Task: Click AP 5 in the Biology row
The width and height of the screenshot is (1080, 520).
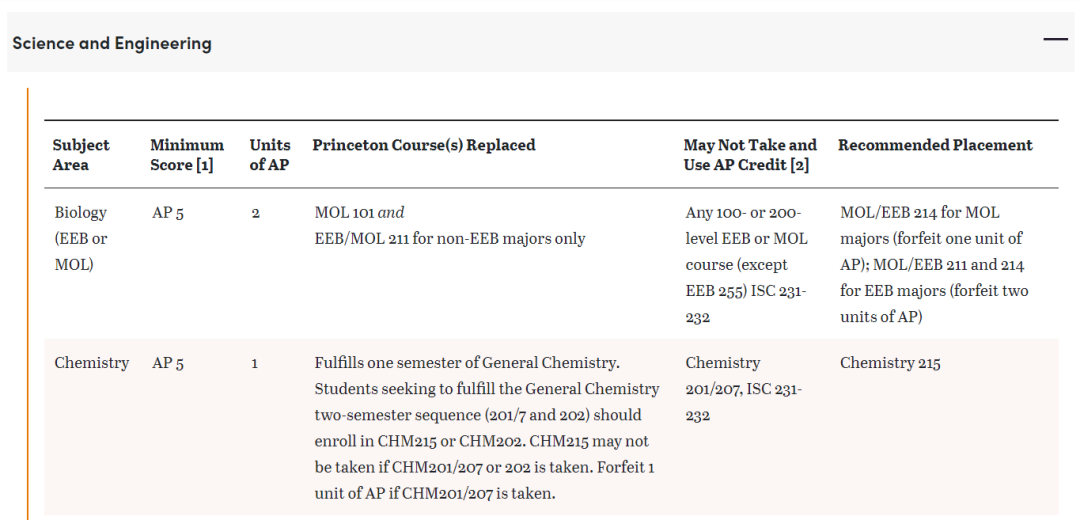Action: coord(168,213)
